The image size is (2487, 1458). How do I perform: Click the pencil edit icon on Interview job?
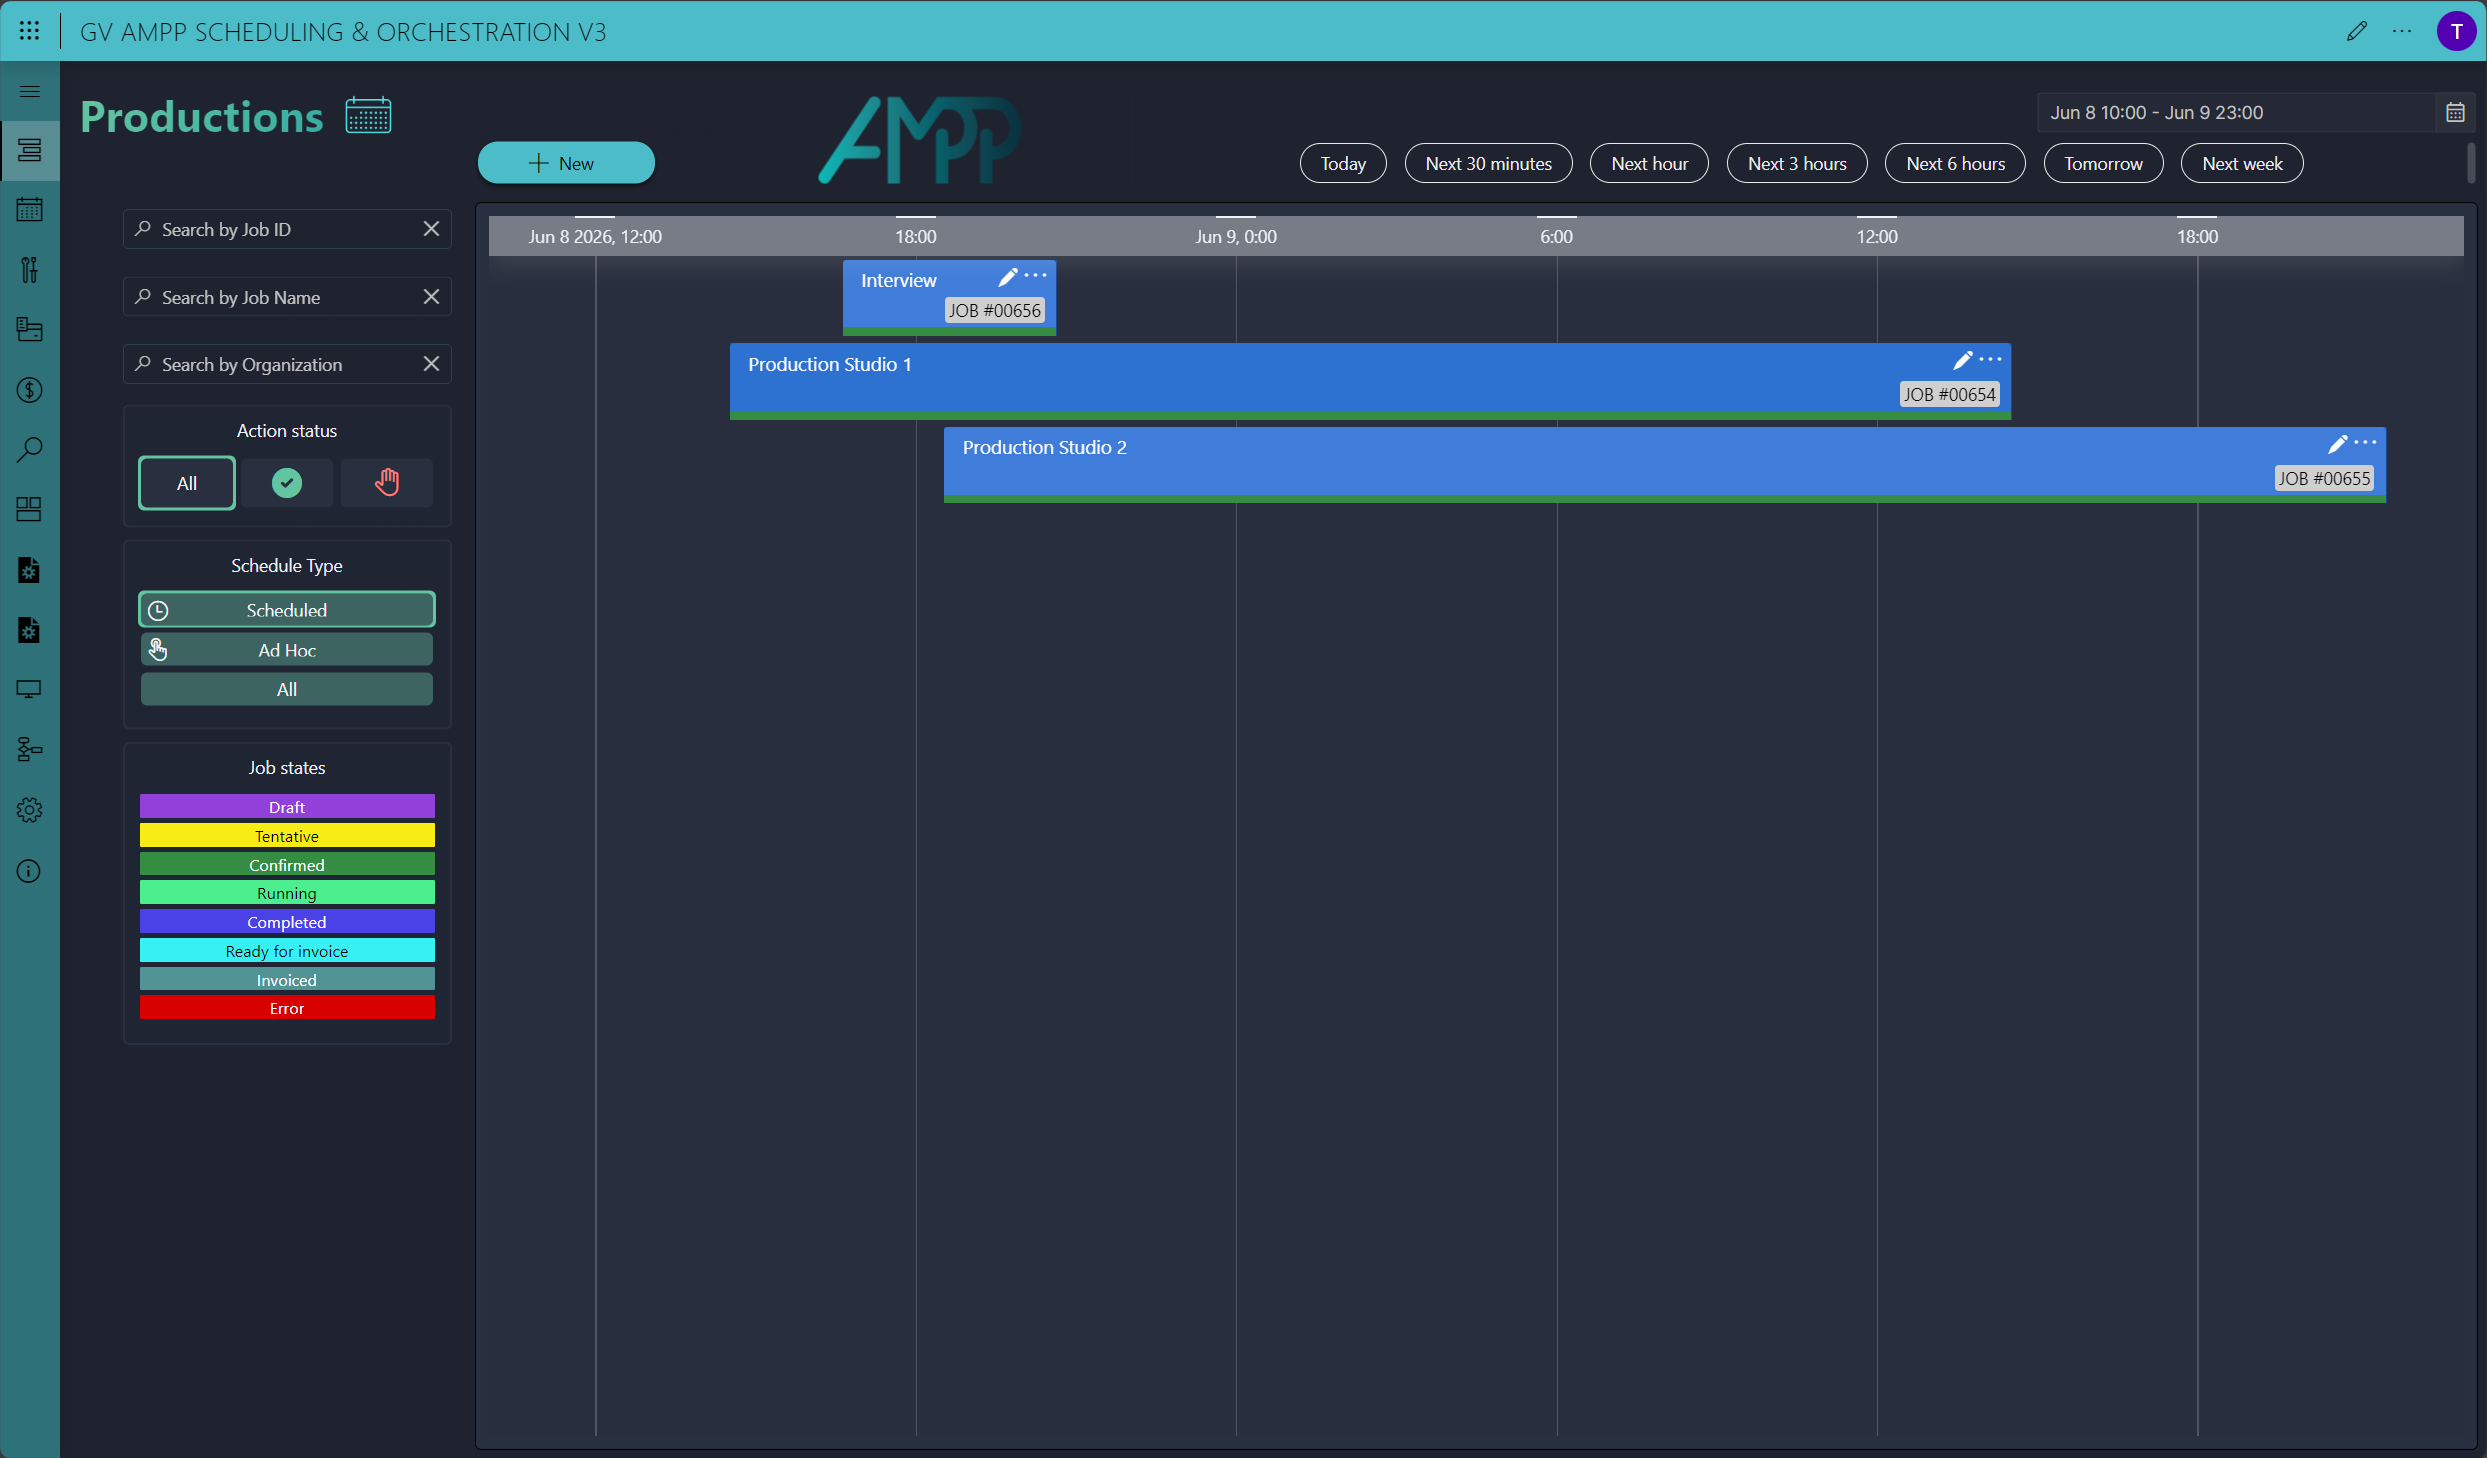[x=1007, y=277]
